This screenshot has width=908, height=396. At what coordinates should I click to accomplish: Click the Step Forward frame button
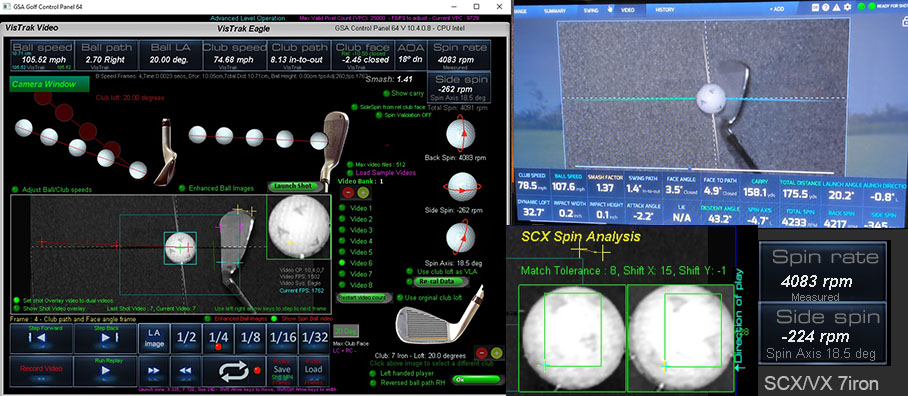pyautogui.click(x=41, y=338)
